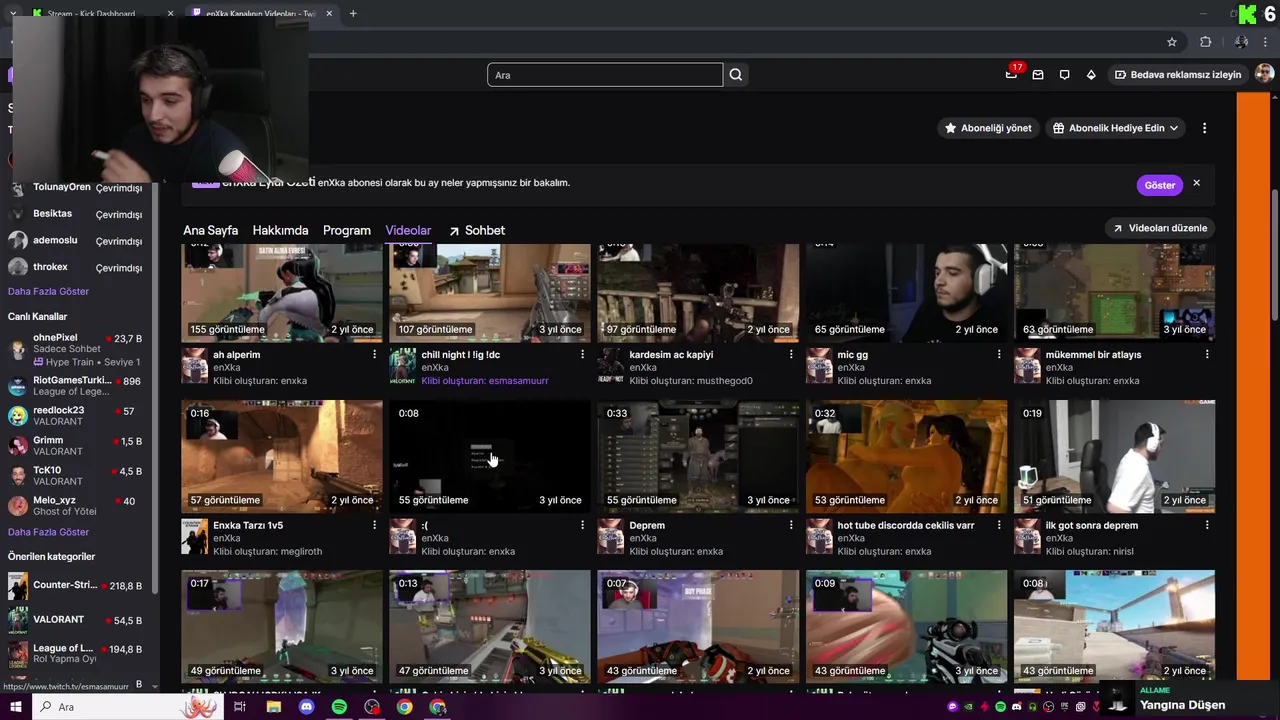Open options for 'mükemmel bir atlayış' clip

pyautogui.click(x=1207, y=354)
